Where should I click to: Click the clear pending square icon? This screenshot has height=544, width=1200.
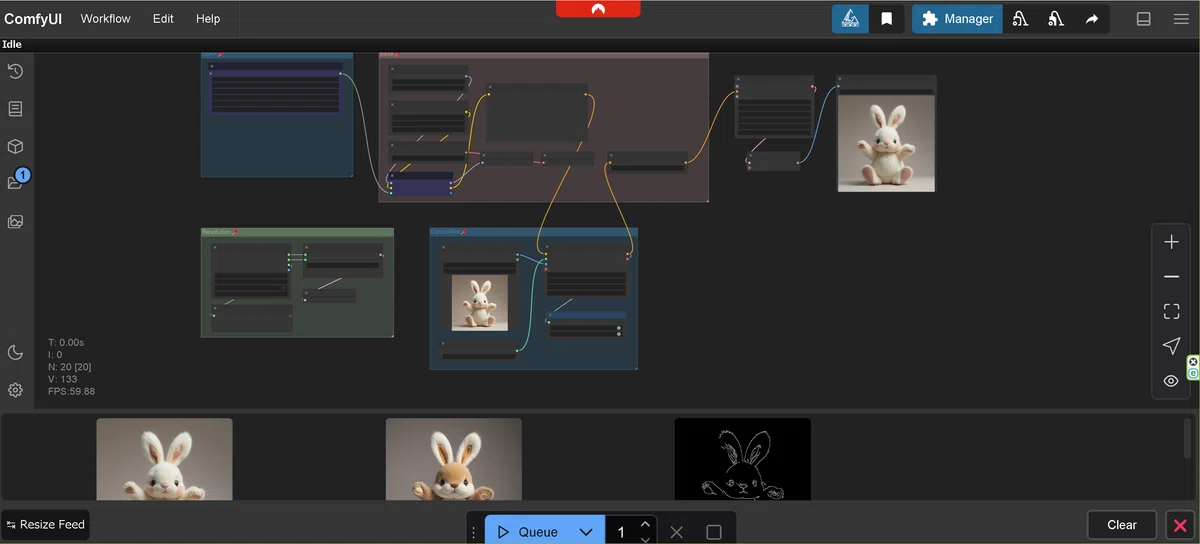714,532
